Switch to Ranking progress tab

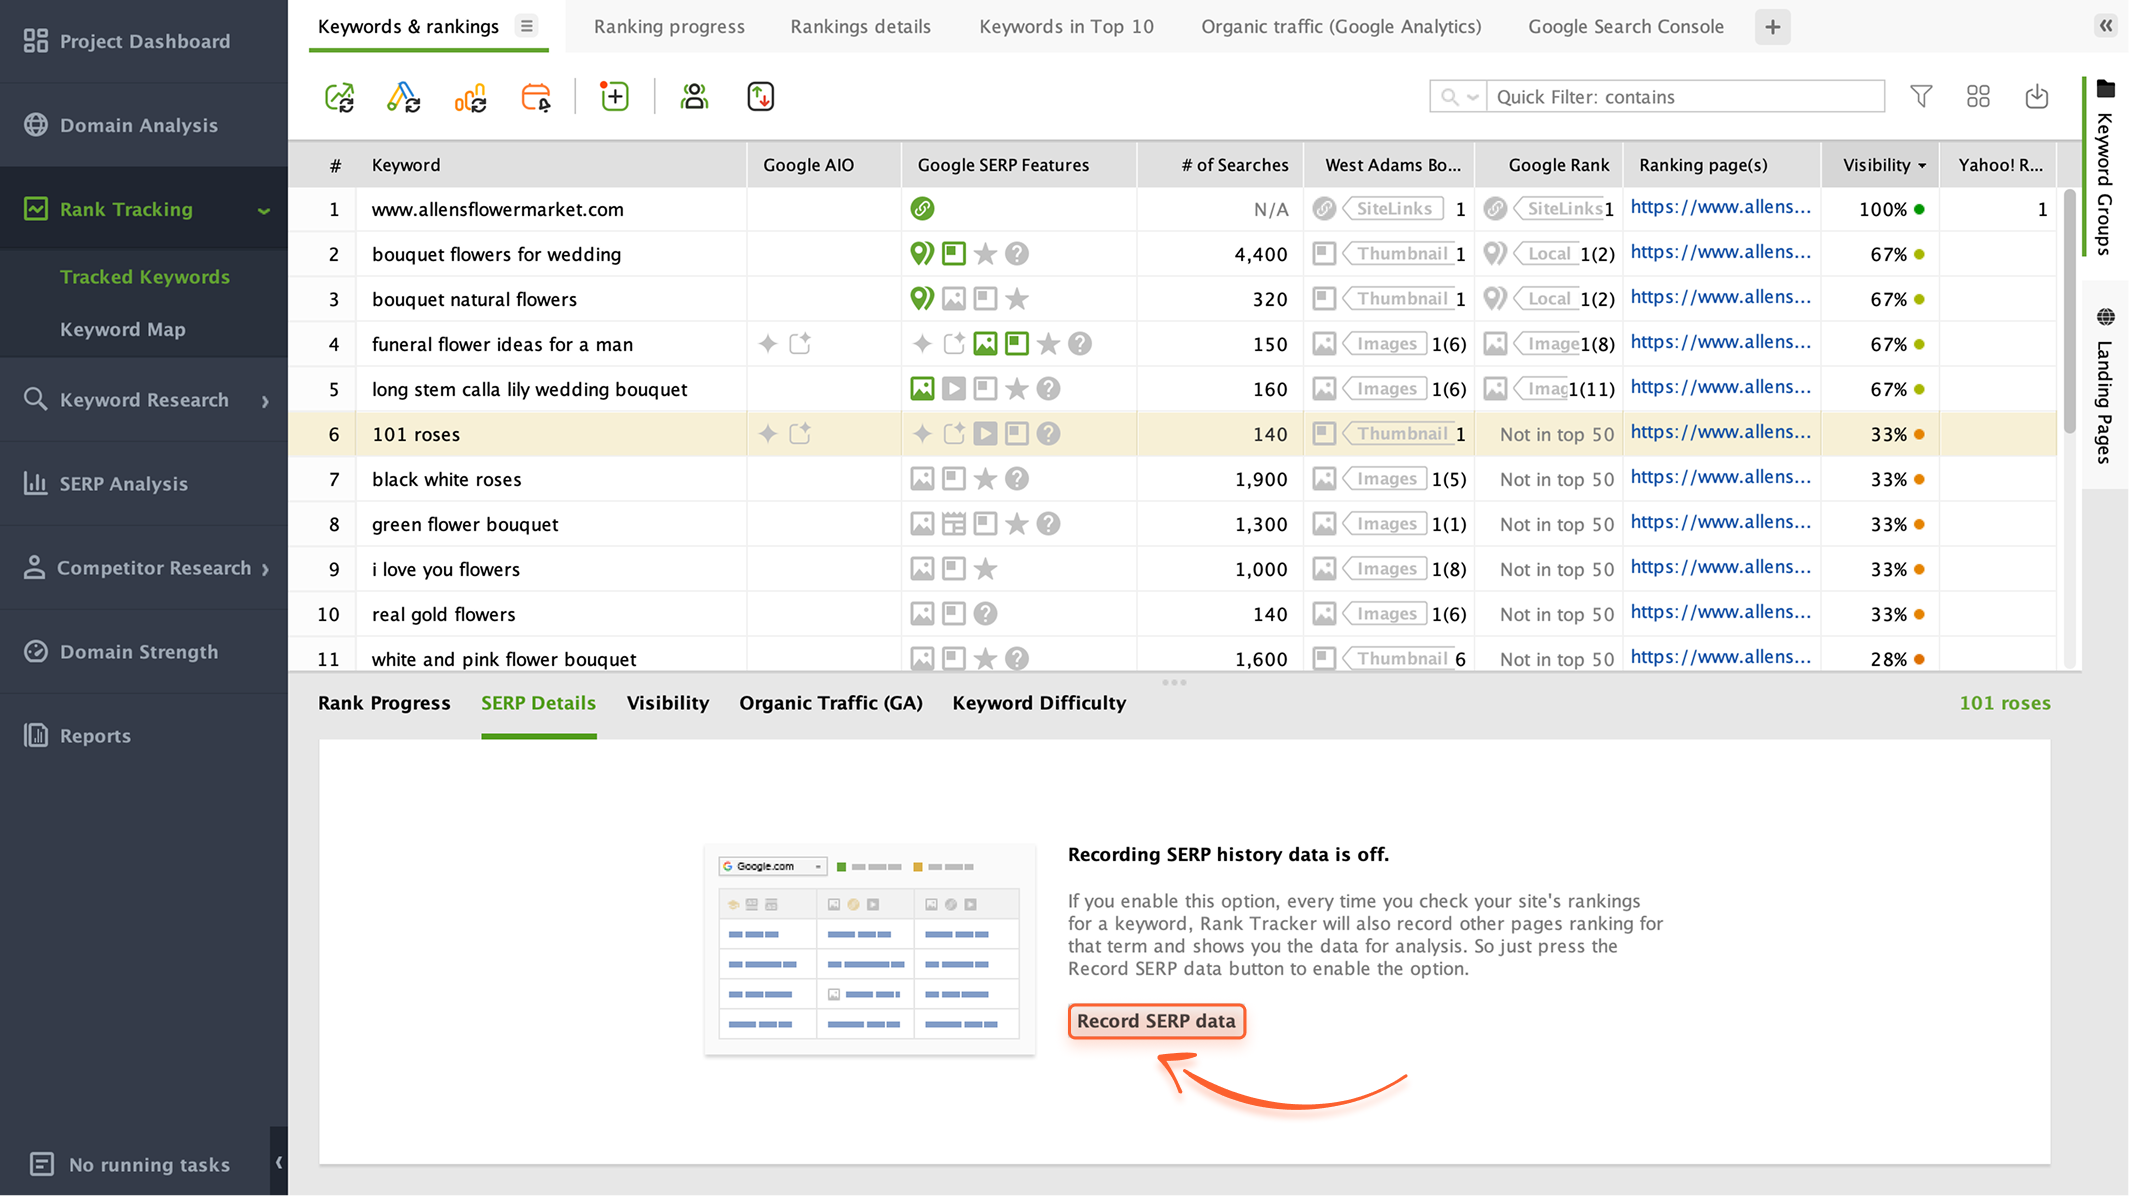pos(669,27)
